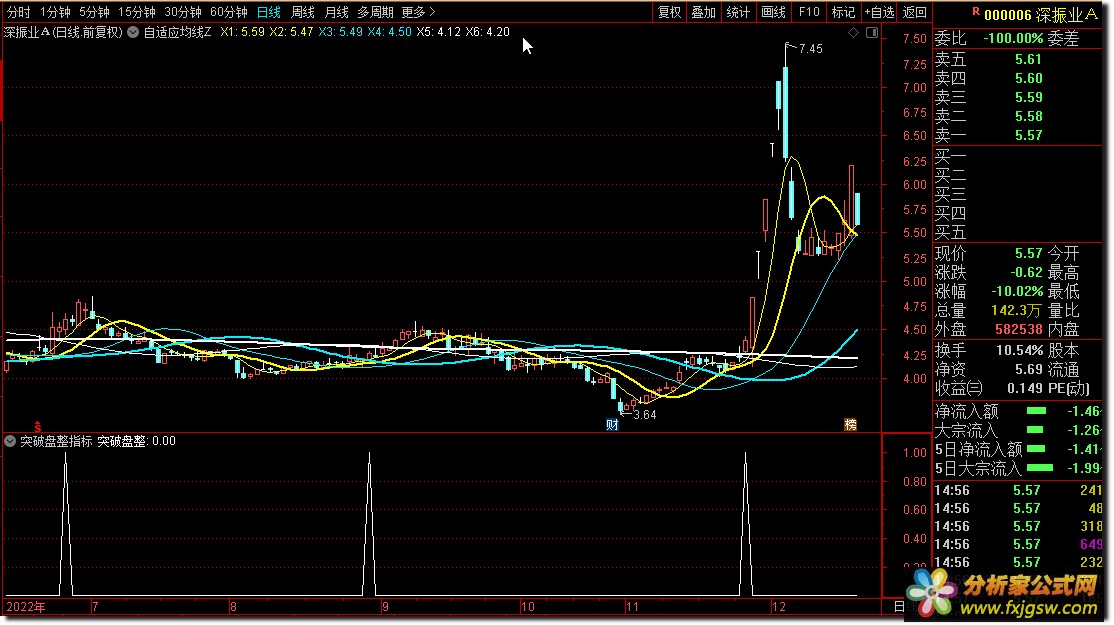Image resolution: width=1114 pixels, height=625 pixels.
Task: Click the 5日净流入额 row
Action: pos(1018,450)
